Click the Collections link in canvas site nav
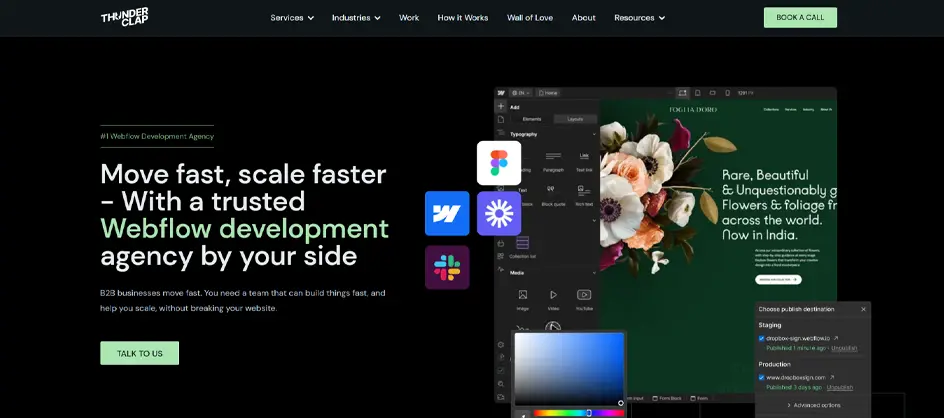 tap(771, 110)
